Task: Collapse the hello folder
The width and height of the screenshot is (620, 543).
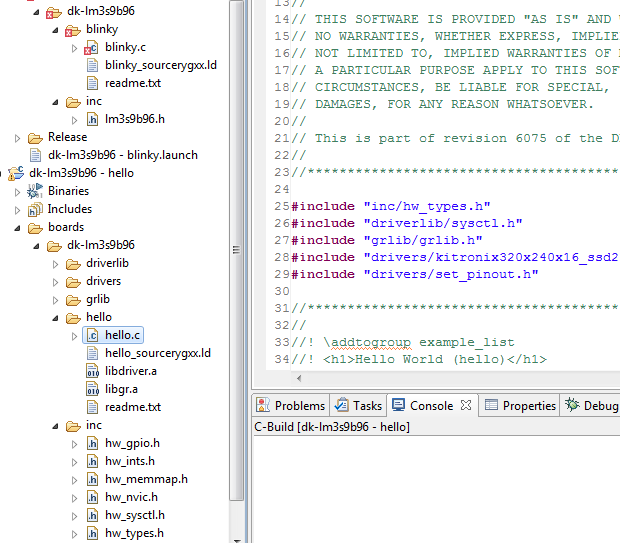Action: click(55, 318)
